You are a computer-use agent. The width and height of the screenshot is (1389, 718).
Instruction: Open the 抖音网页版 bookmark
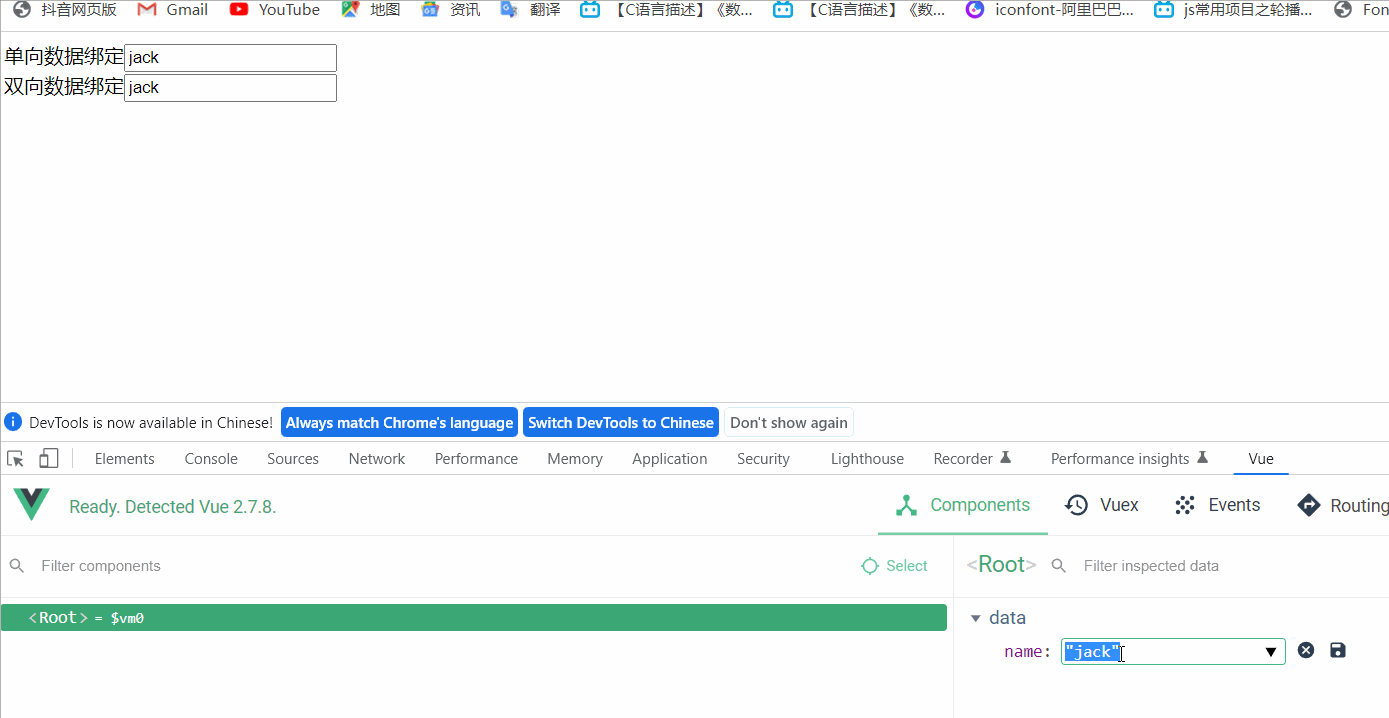click(x=64, y=10)
